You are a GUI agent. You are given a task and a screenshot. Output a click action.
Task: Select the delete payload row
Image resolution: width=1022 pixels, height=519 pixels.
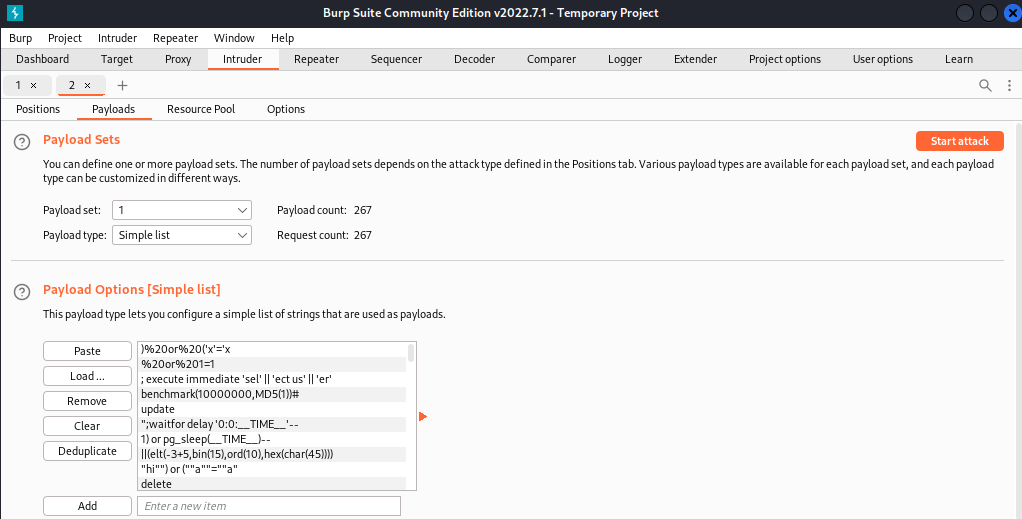coord(272,483)
